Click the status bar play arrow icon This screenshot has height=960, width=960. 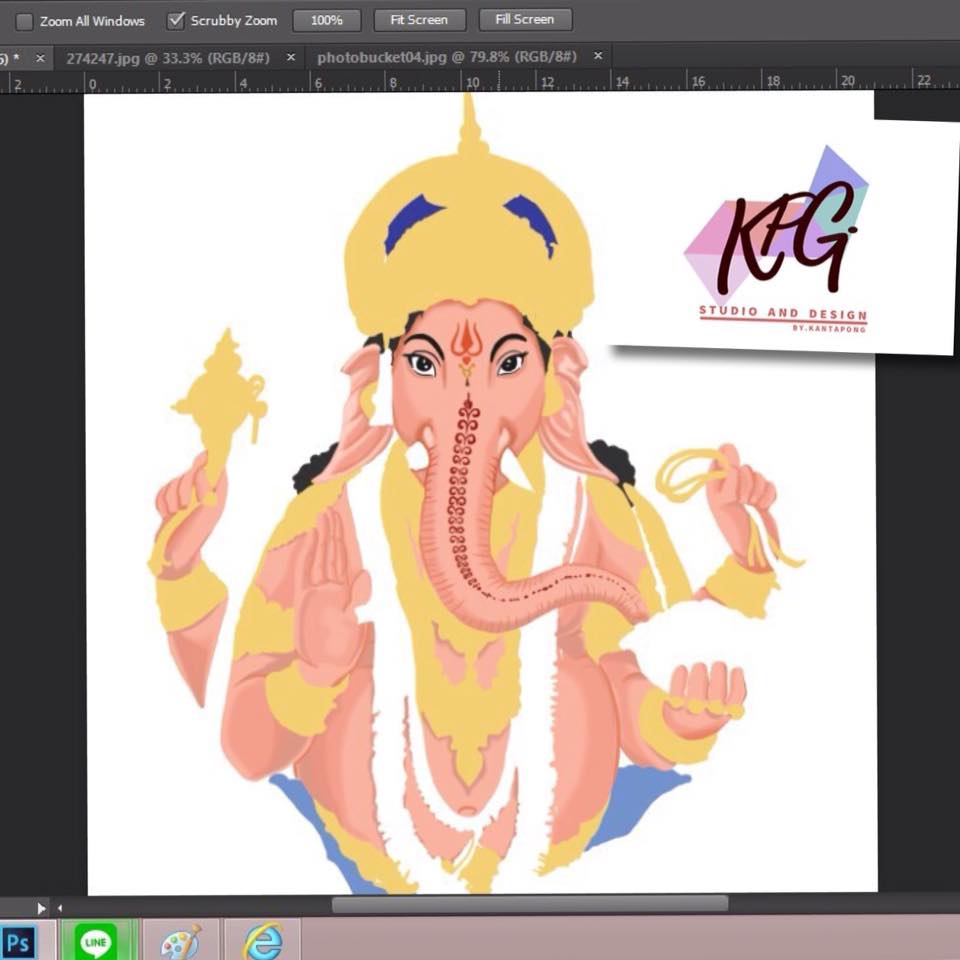pyautogui.click(x=41, y=908)
